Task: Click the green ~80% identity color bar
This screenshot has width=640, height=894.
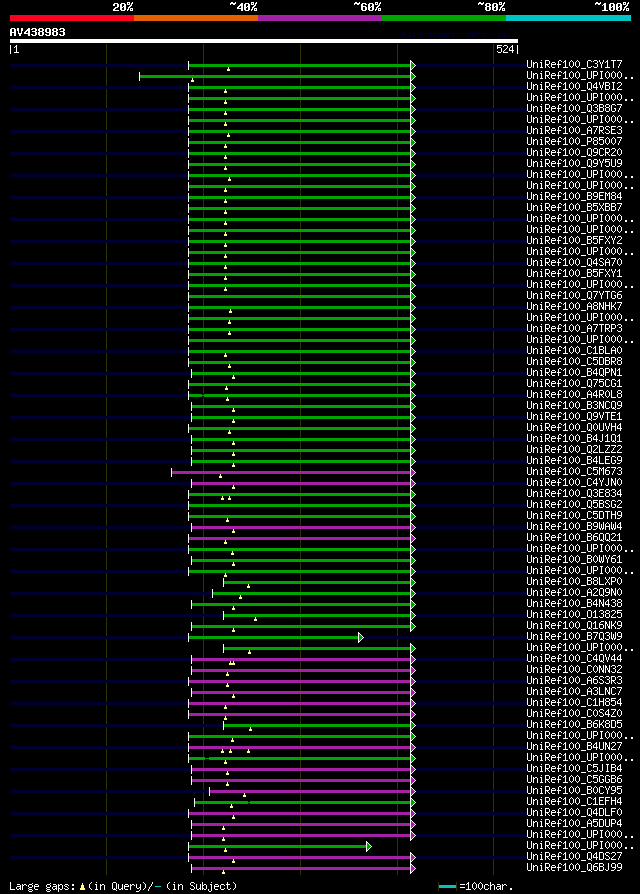Action: point(444,18)
